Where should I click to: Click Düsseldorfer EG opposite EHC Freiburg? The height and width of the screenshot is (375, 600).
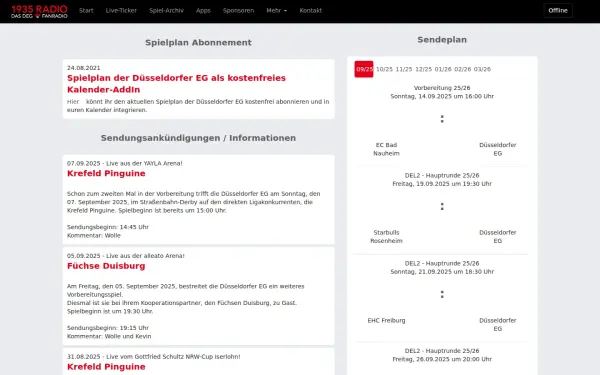tap(497, 324)
